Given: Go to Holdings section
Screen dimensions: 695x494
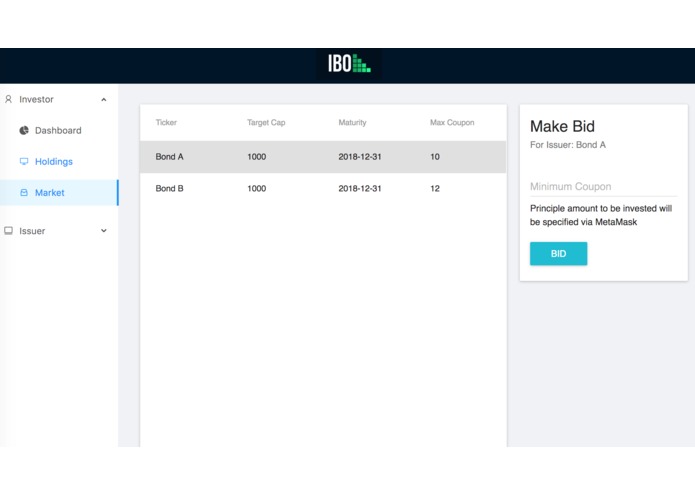Looking at the screenshot, I should point(54,161).
